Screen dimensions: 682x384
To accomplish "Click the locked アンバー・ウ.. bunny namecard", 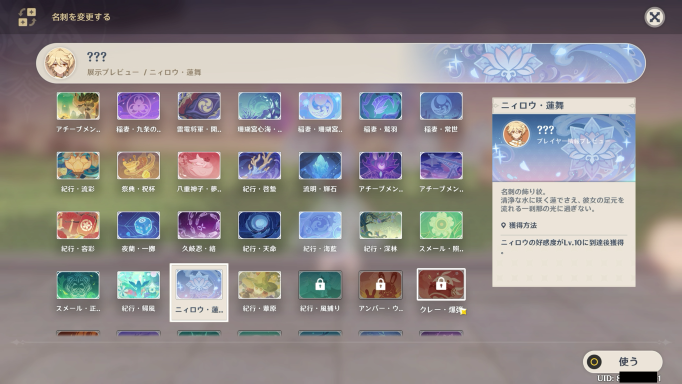I will point(380,285).
